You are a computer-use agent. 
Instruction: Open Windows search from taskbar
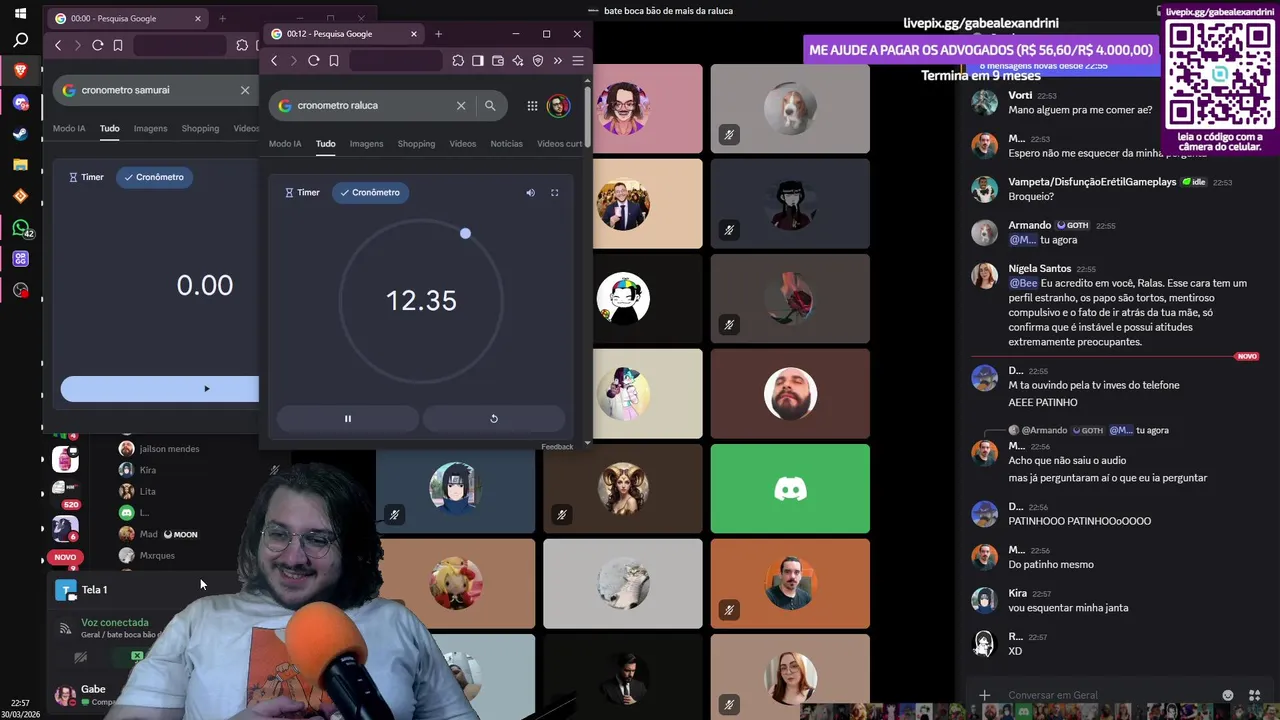21,40
